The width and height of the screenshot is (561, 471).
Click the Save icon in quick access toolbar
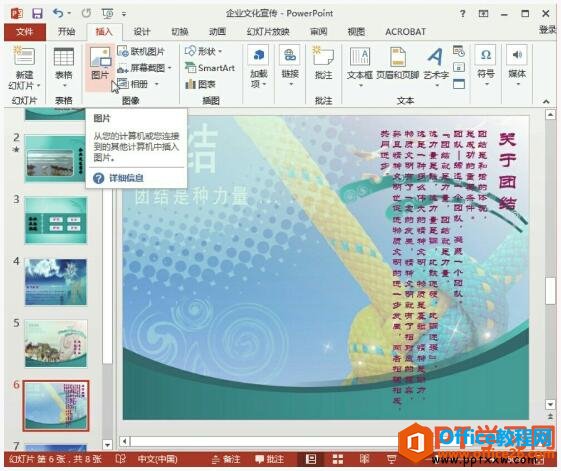coord(37,14)
